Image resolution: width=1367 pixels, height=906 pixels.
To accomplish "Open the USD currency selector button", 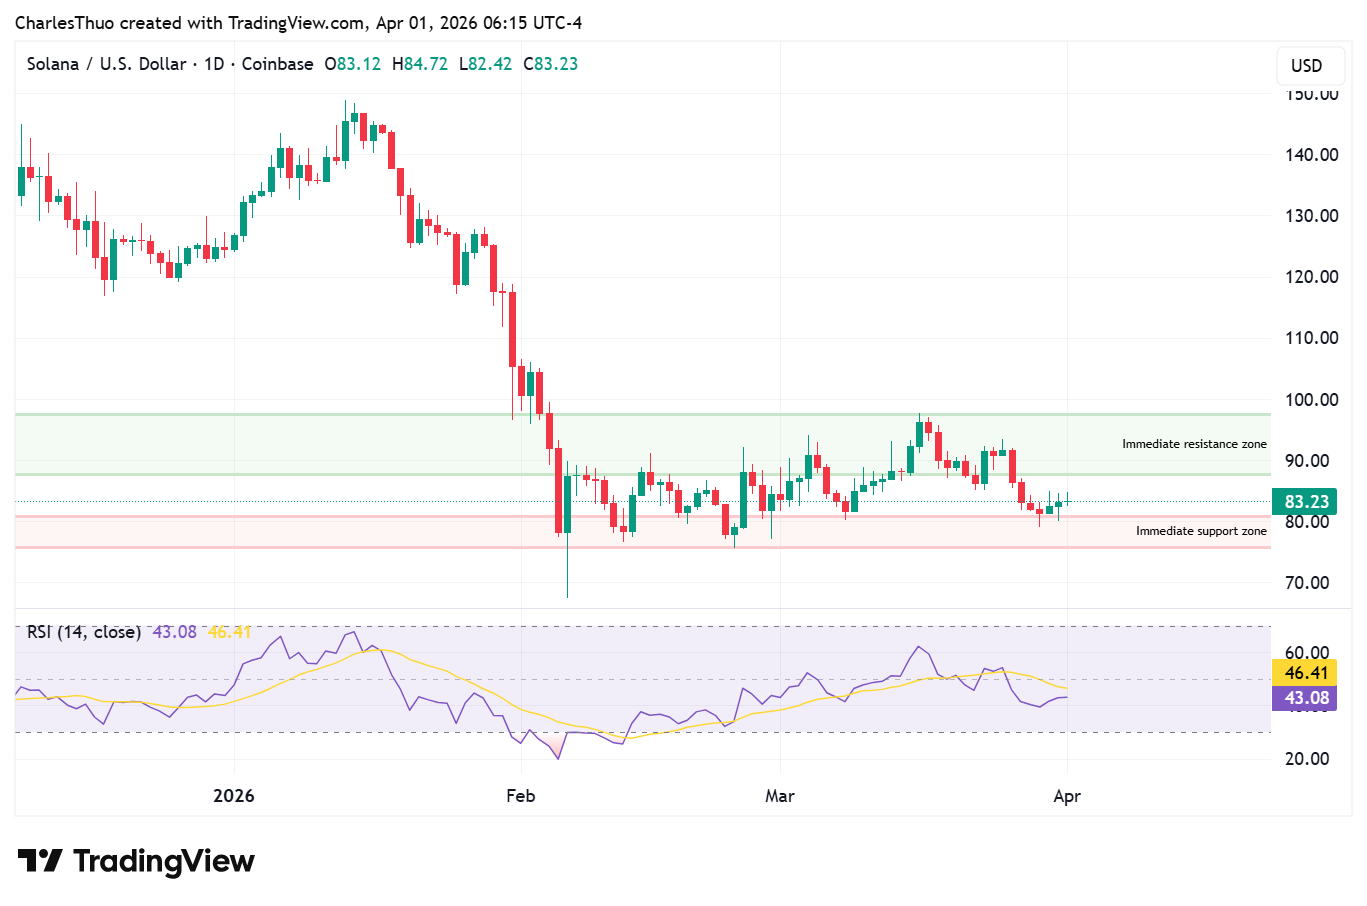I will [1309, 66].
